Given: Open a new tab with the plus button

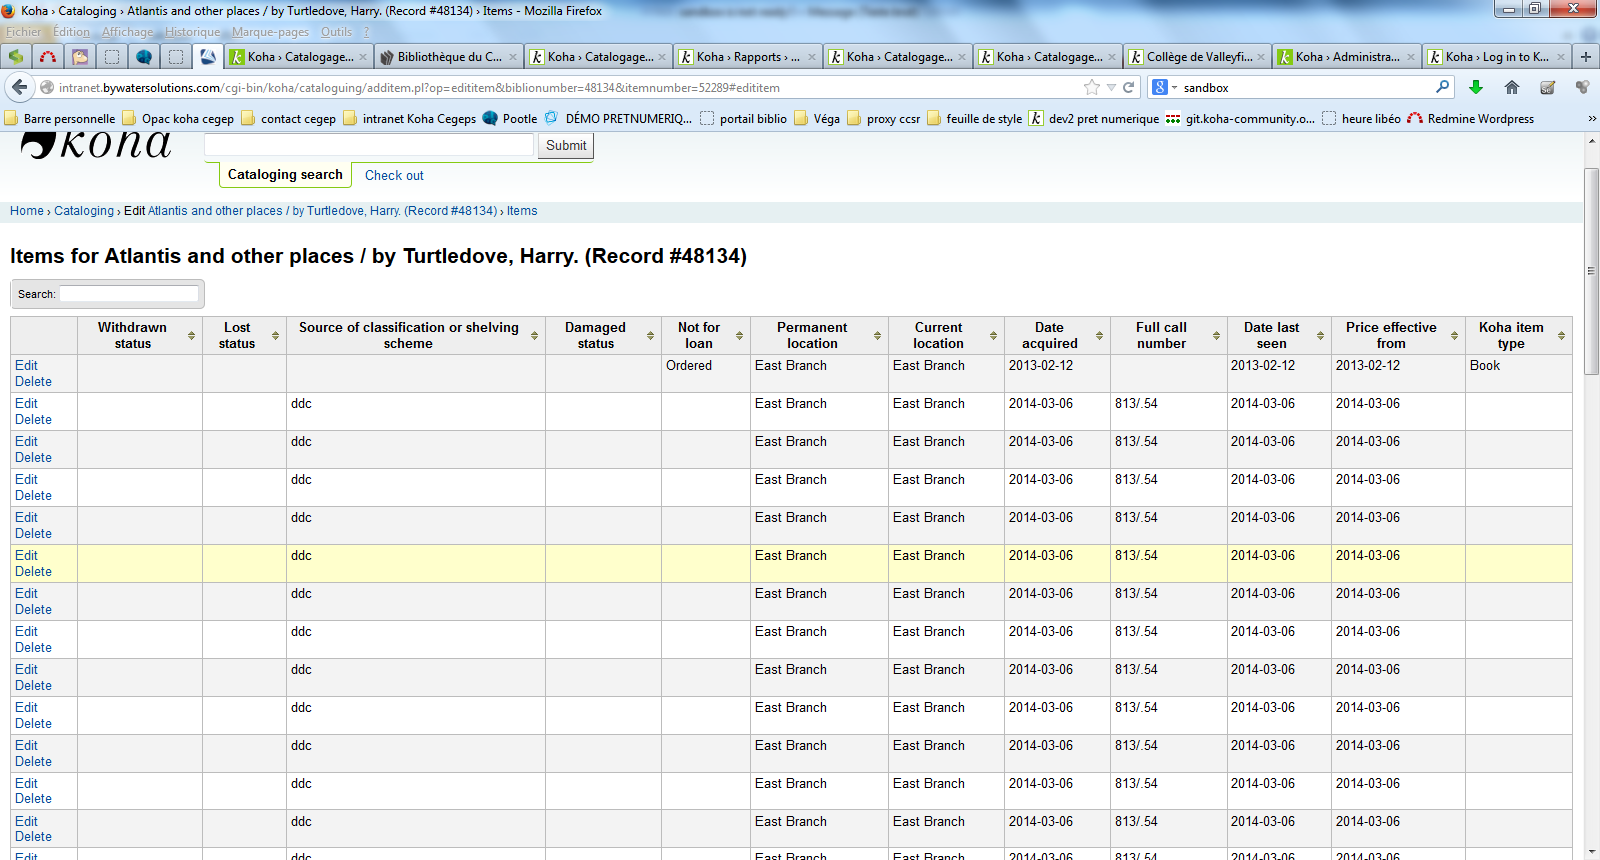Looking at the screenshot, I should pyautogui.click(x=1585, y=57).
